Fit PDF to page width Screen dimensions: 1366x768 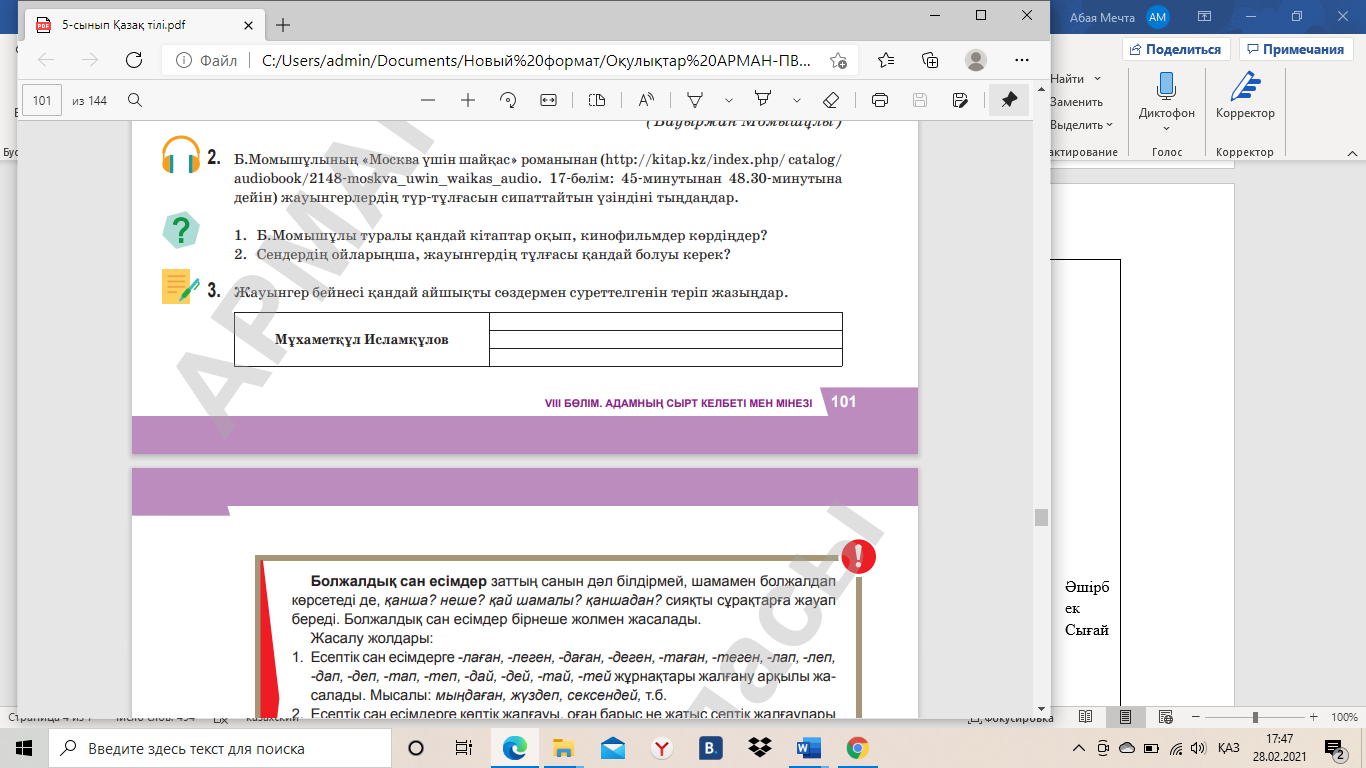(x=548, y=100)
